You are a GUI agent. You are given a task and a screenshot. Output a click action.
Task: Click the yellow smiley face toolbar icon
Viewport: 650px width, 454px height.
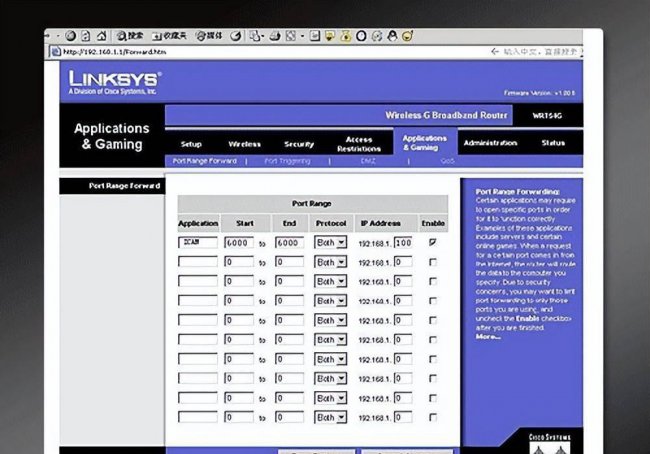coord(407,36)
